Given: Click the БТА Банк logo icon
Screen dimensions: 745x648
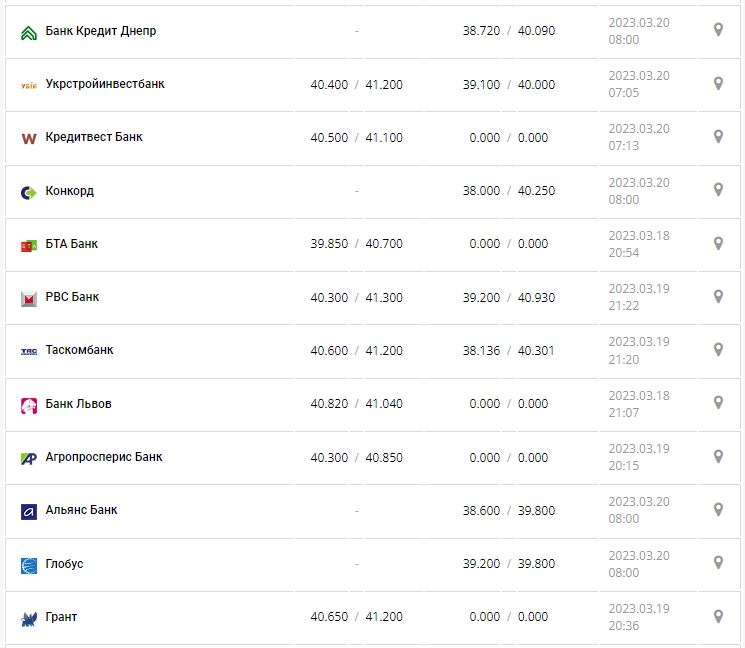Looking at the screenshot, I should click(28, 245).
